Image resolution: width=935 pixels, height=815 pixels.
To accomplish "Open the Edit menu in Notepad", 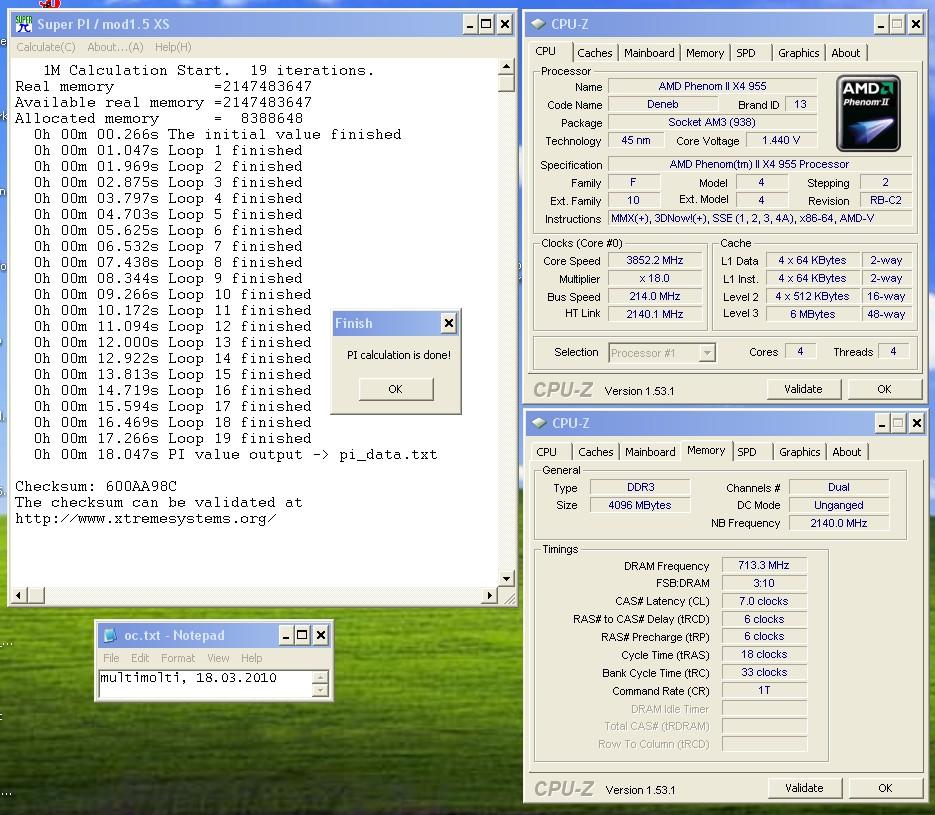I will pyautogui.click(x=140, y=658).
